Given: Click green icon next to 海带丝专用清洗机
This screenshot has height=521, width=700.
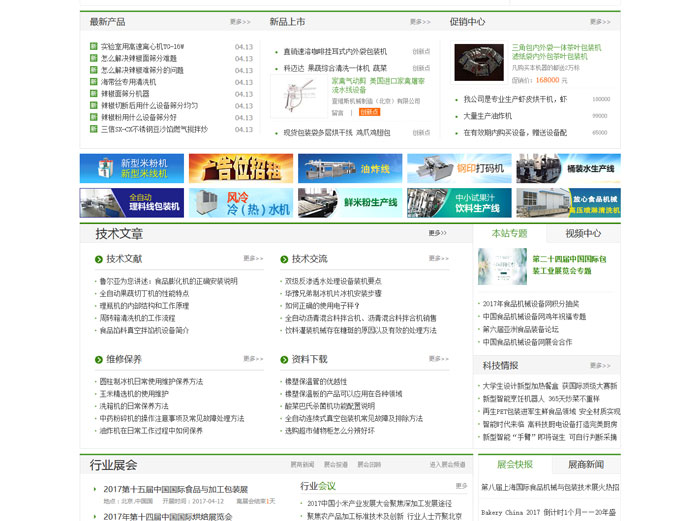Looking at the screenshot, I should [x=94, y=81].
